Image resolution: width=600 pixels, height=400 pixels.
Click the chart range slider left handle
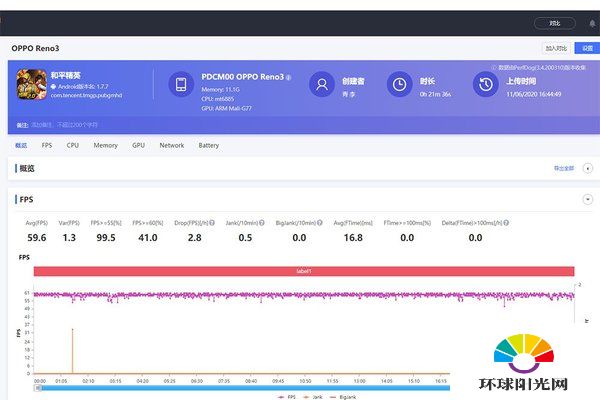coord(38,388)
